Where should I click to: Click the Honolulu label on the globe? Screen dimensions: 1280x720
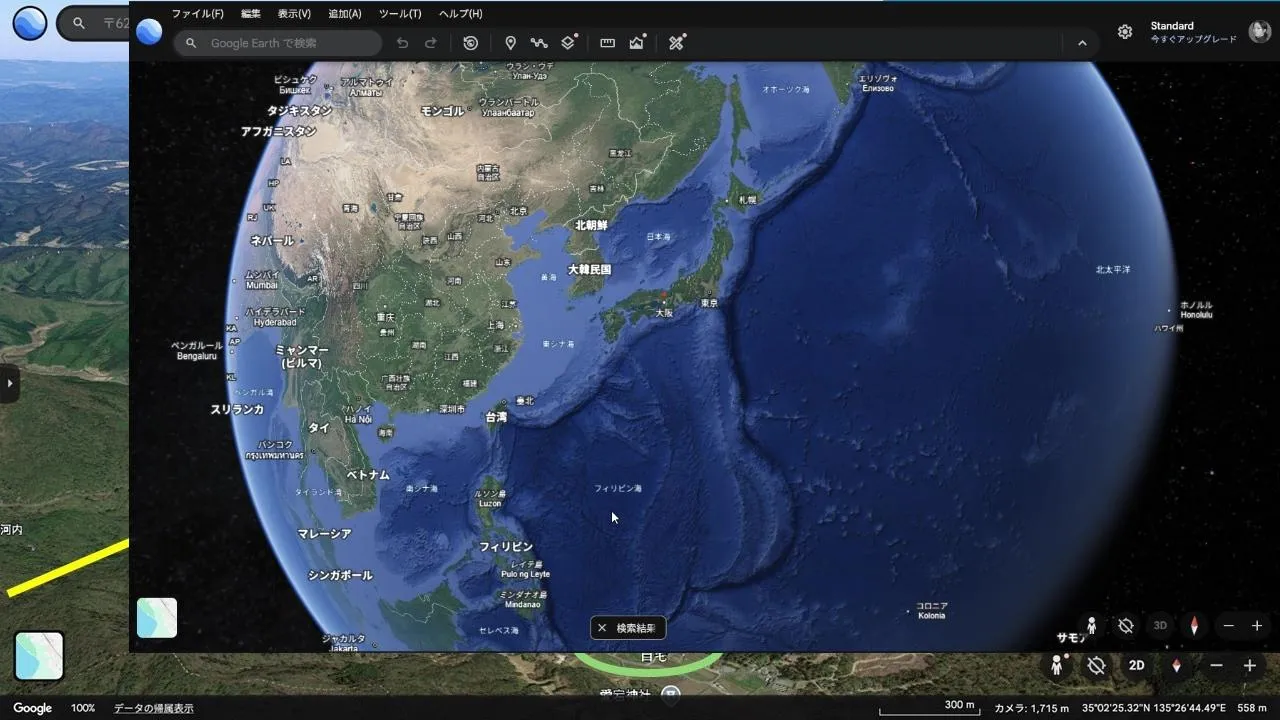pos(1196,315)
